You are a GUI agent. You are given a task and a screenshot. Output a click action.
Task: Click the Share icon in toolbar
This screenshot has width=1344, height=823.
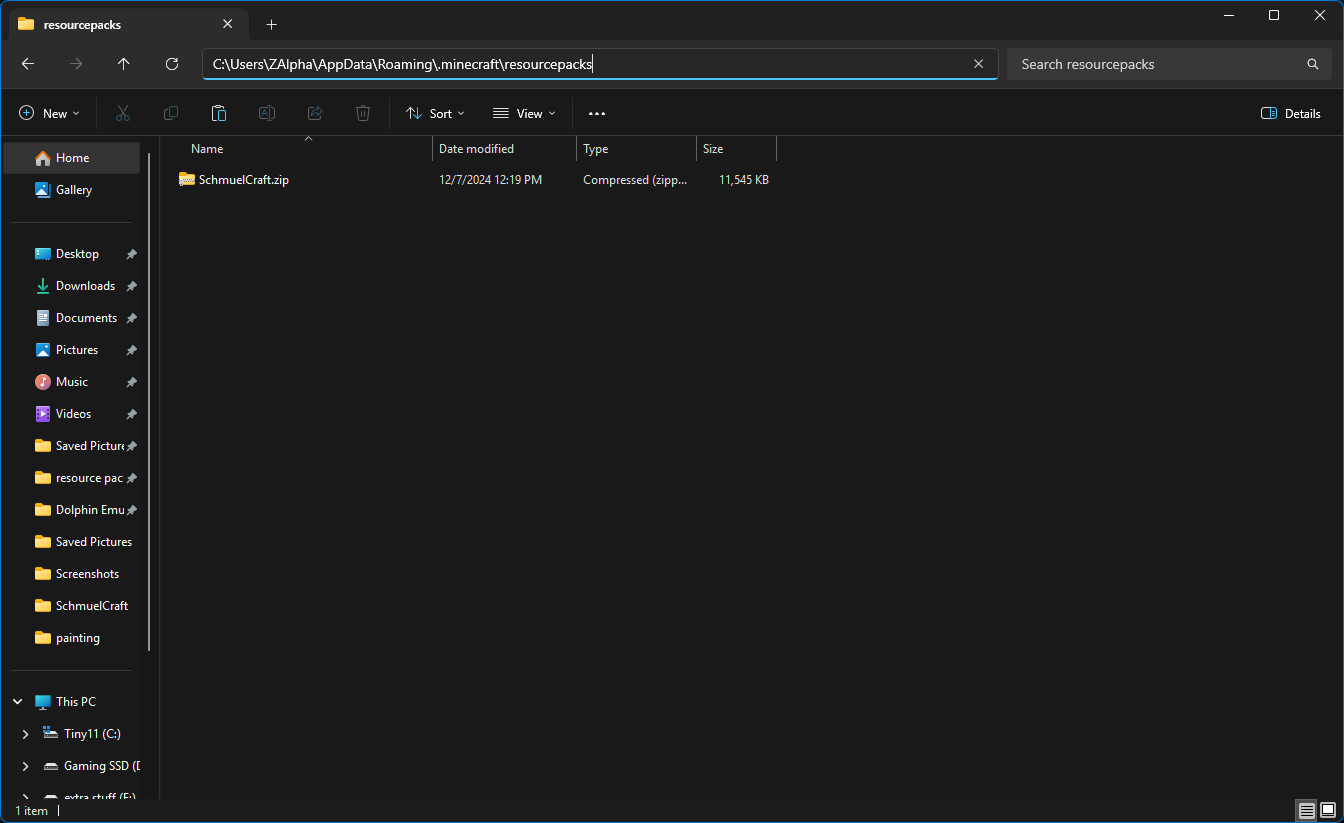[315, 114]
